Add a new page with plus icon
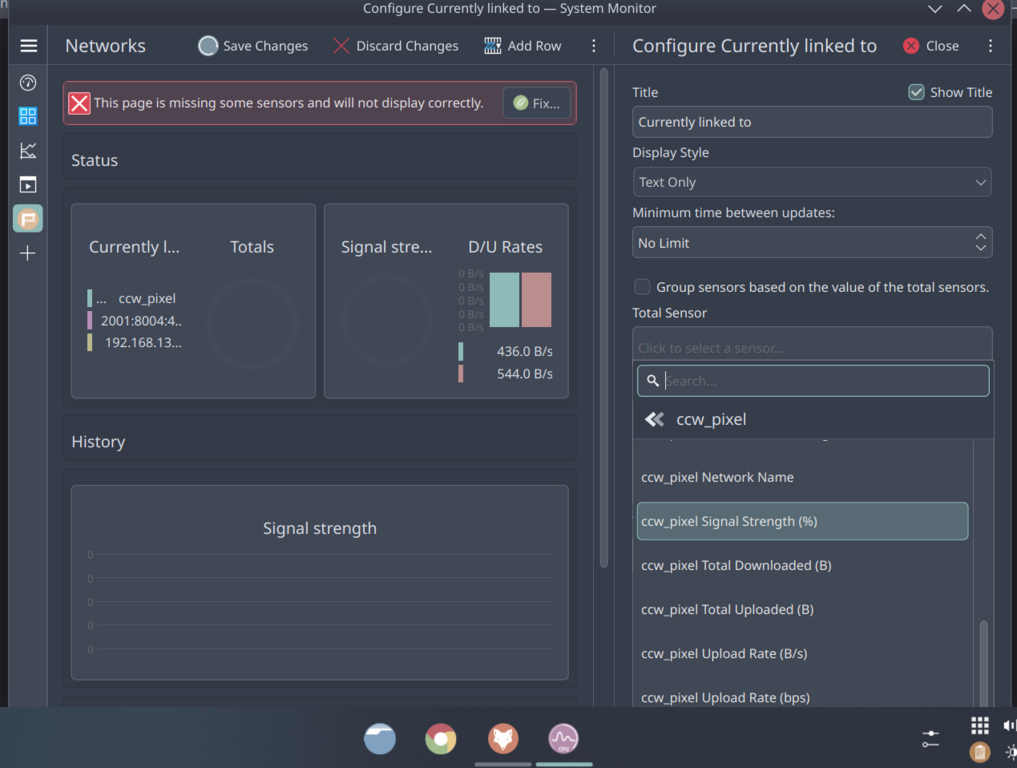Image resolution: width=1017 pixels, height=768 pixels. [x=28, y=254]
